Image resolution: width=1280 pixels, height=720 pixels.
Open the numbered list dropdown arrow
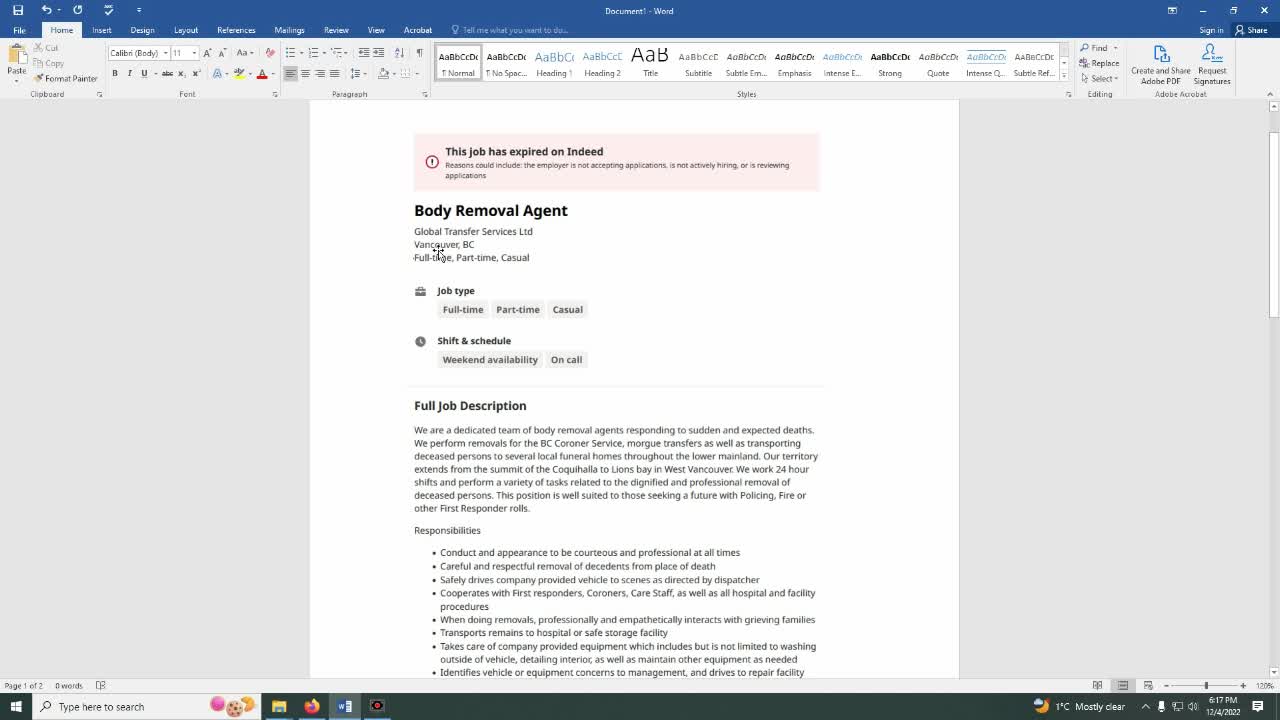324,53
